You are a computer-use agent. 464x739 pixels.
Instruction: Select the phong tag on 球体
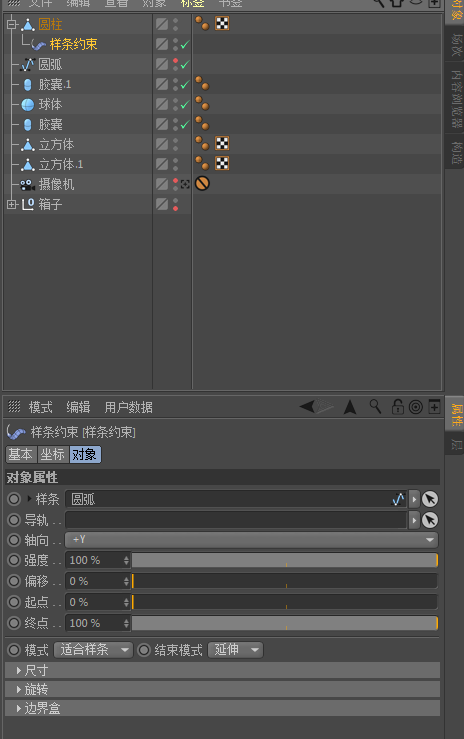[x=203, y=103]
